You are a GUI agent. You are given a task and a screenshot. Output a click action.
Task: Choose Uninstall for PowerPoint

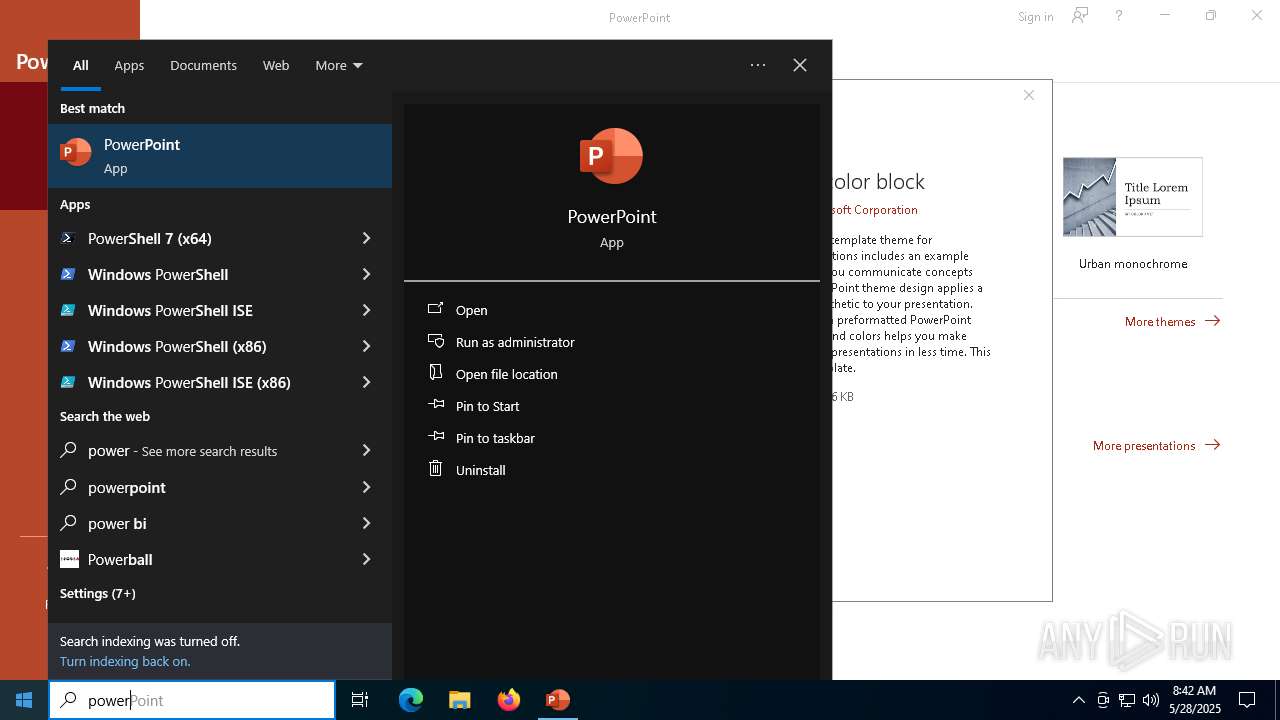[612, 470]
